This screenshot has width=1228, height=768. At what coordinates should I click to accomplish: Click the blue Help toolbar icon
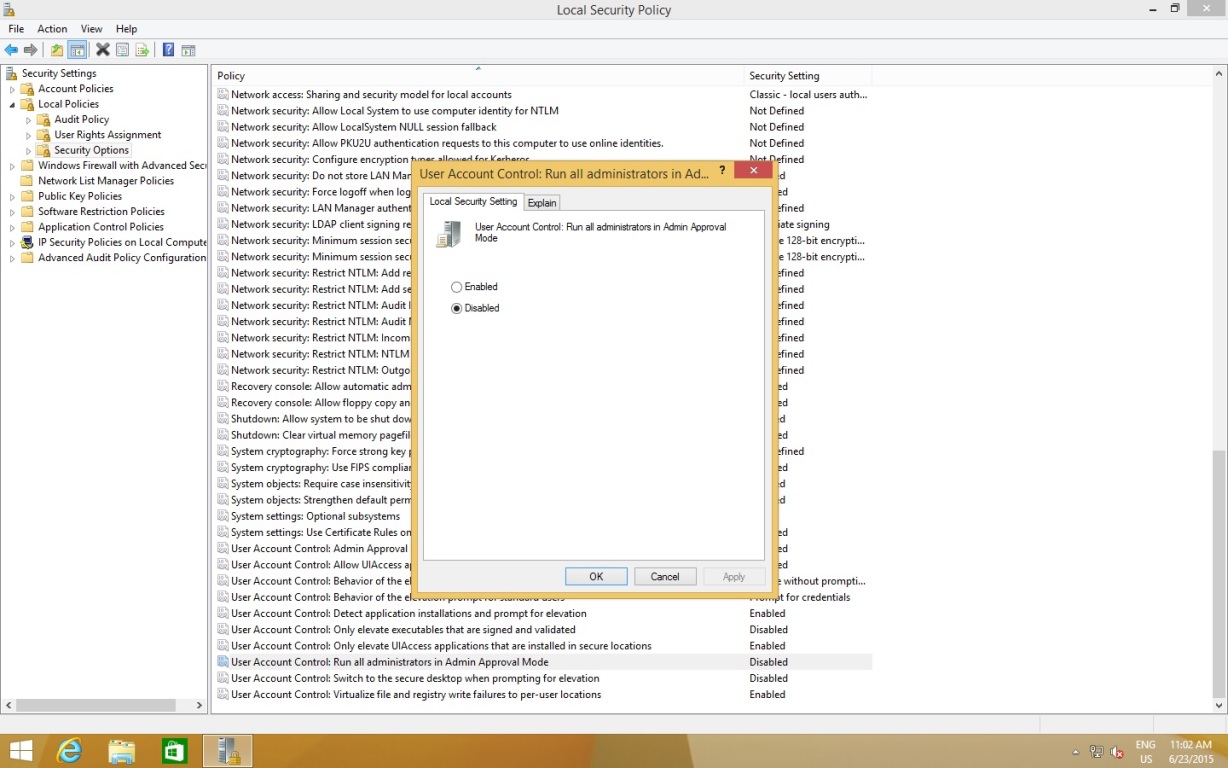(168, 50)
